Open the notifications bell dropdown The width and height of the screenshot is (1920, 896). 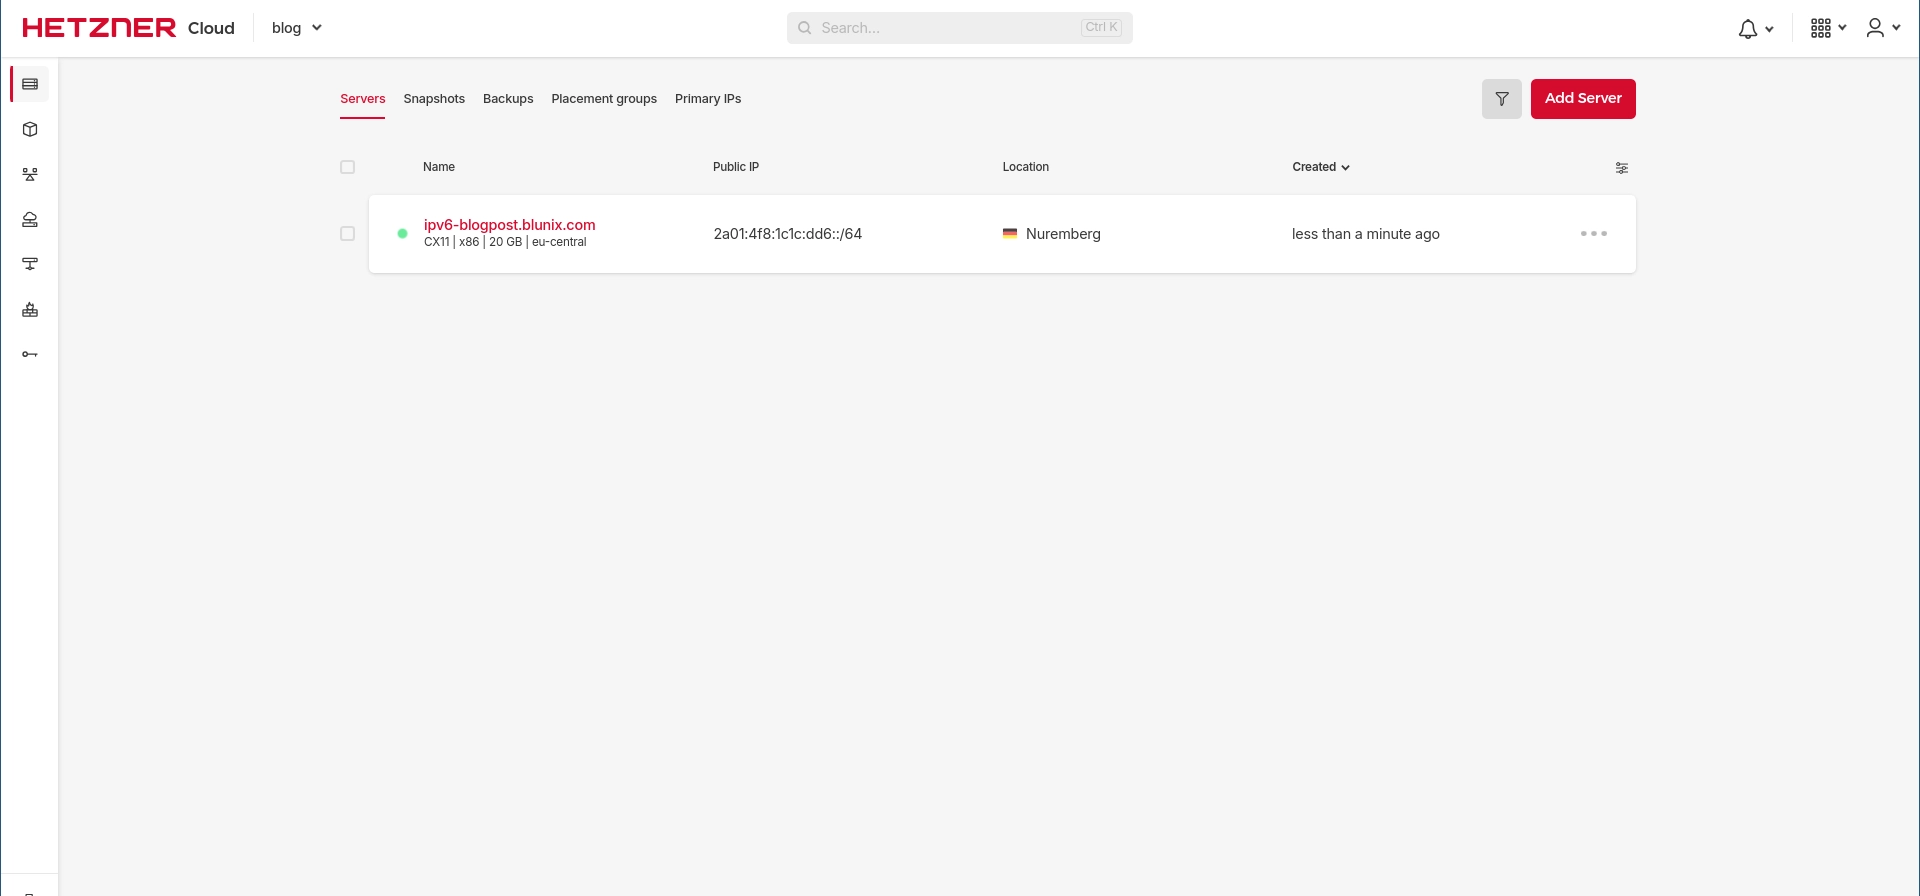[x=1755, y=29]
